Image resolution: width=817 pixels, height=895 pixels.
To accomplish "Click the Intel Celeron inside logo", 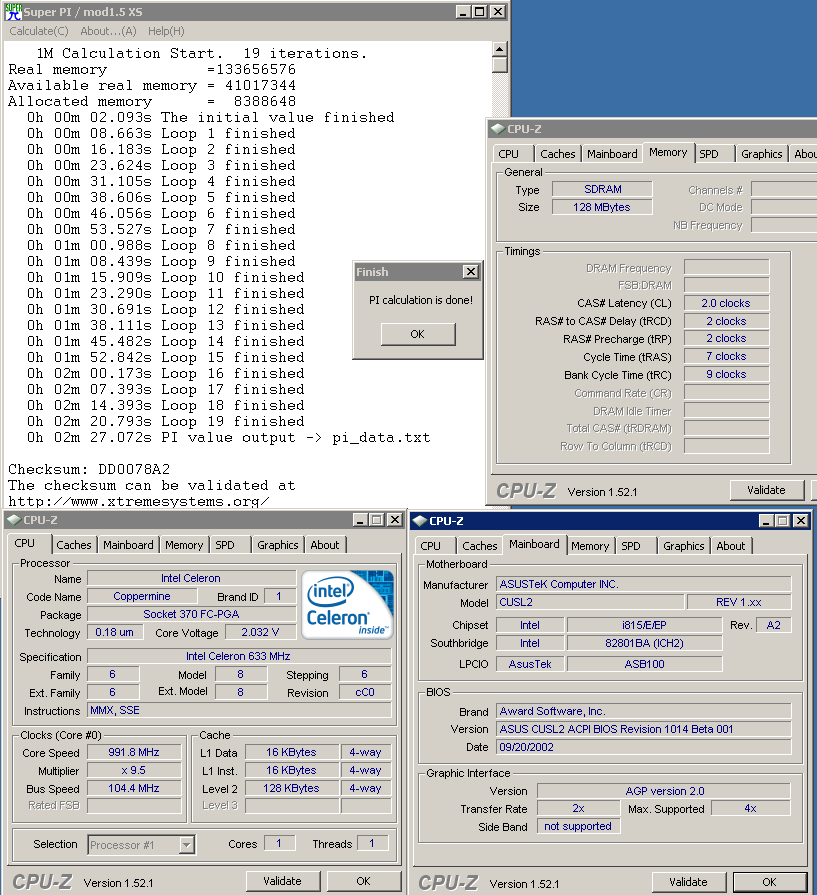I will (349, 604).
